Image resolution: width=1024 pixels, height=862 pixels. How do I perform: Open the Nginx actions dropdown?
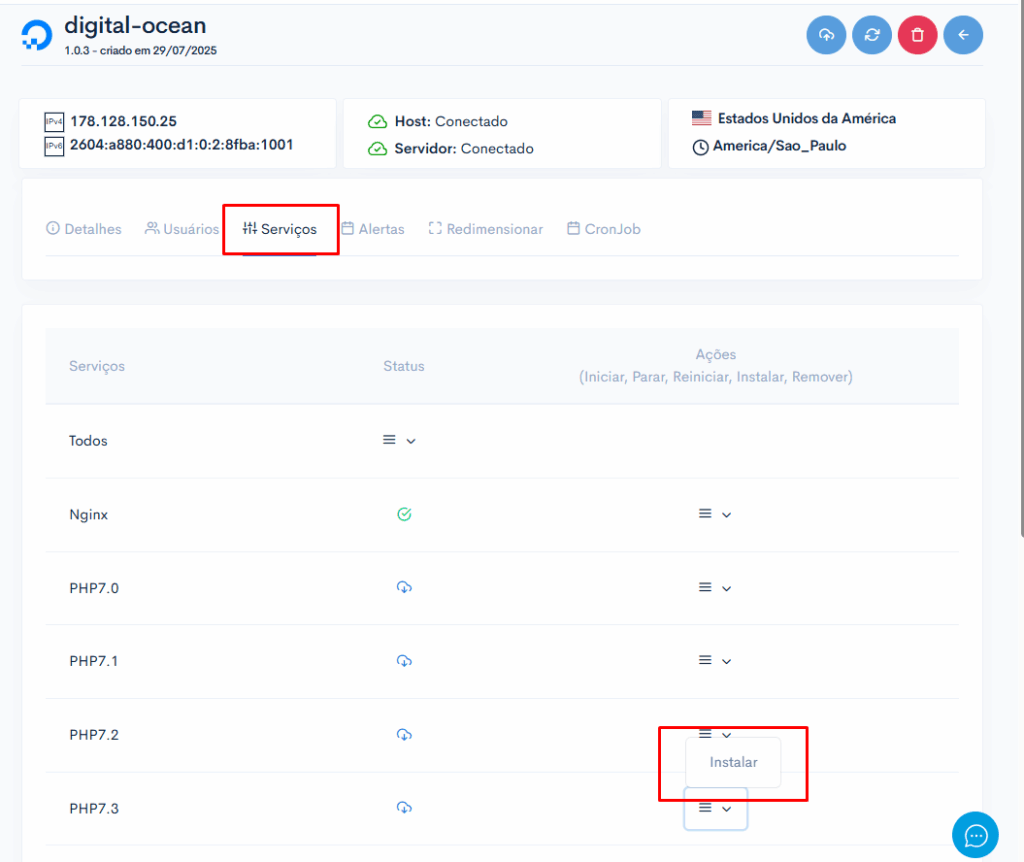(715, 515)
